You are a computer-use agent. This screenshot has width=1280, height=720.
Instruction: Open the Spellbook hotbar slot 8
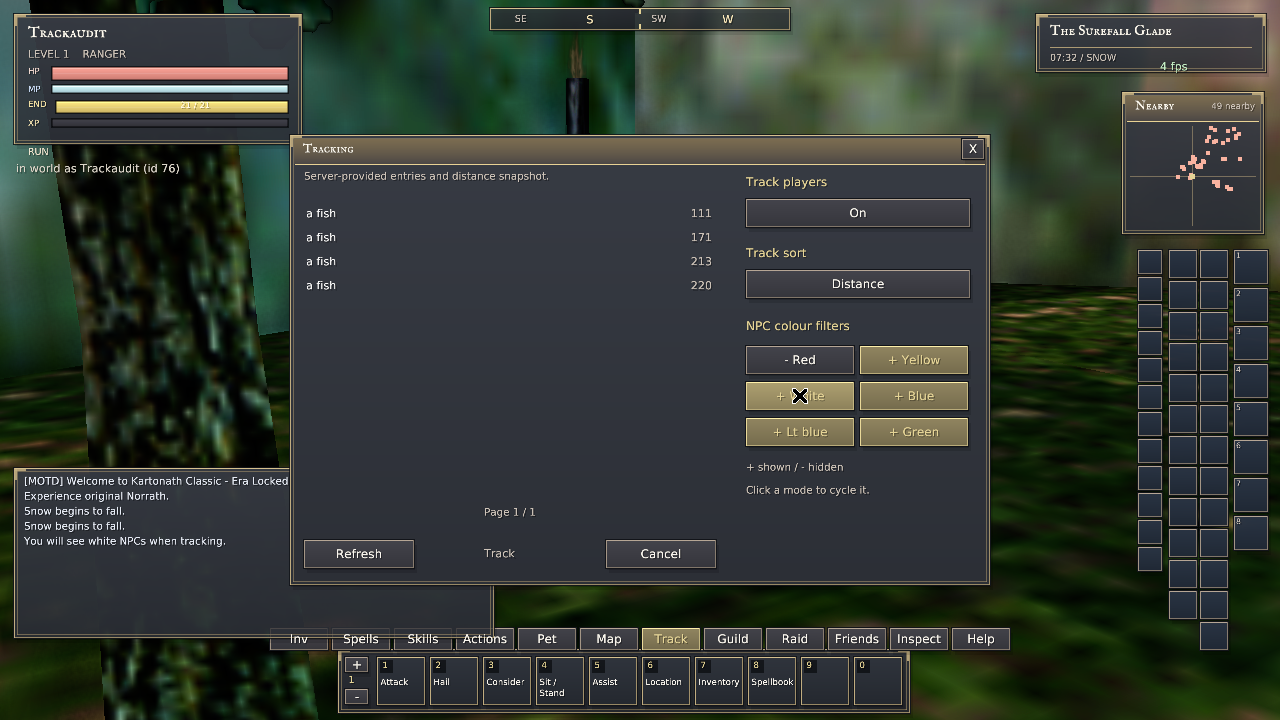click(x=772, y=681)
